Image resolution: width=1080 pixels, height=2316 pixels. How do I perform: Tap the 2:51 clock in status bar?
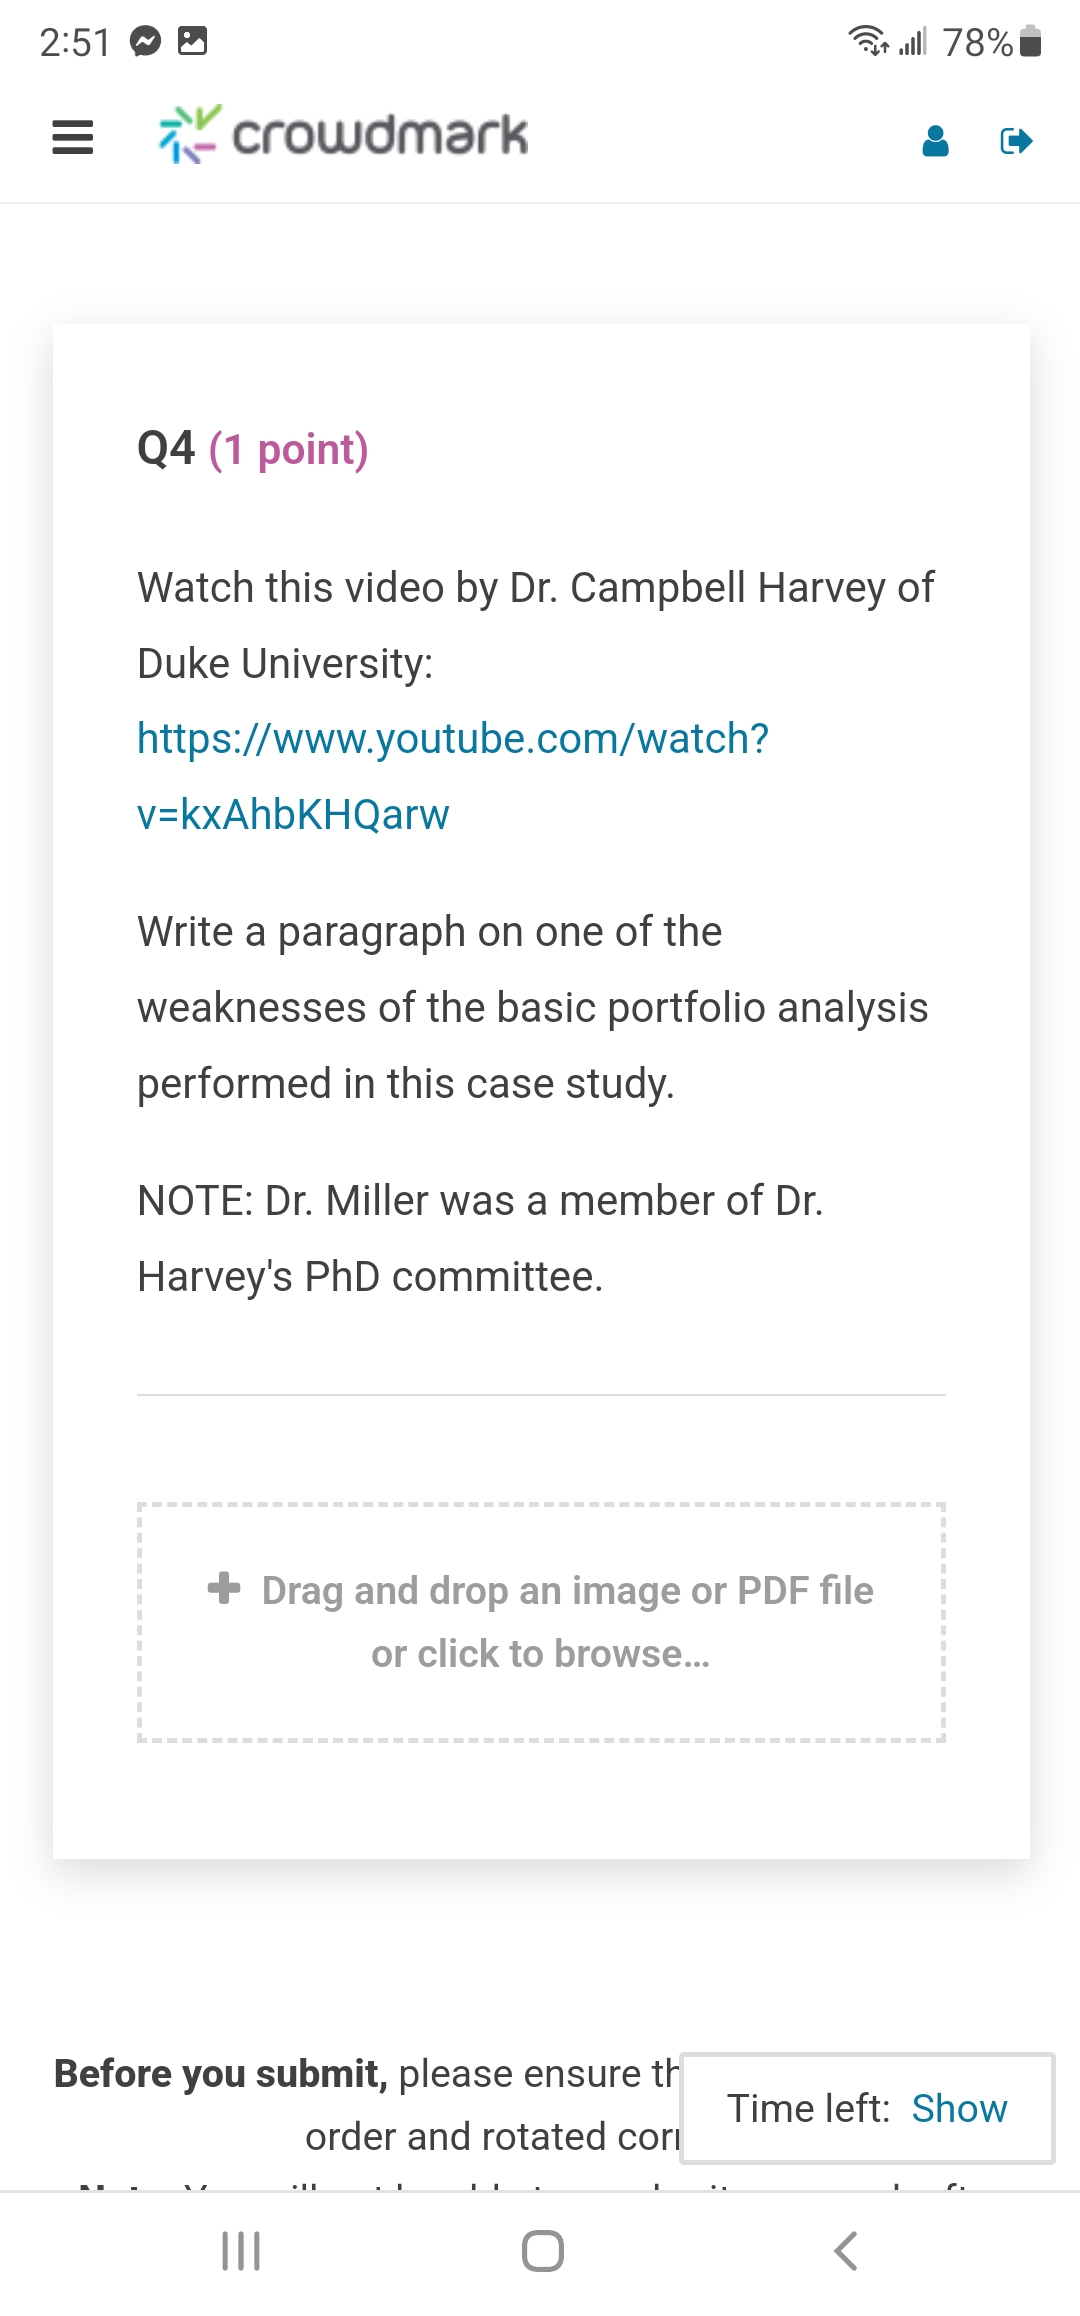point(75,42)
